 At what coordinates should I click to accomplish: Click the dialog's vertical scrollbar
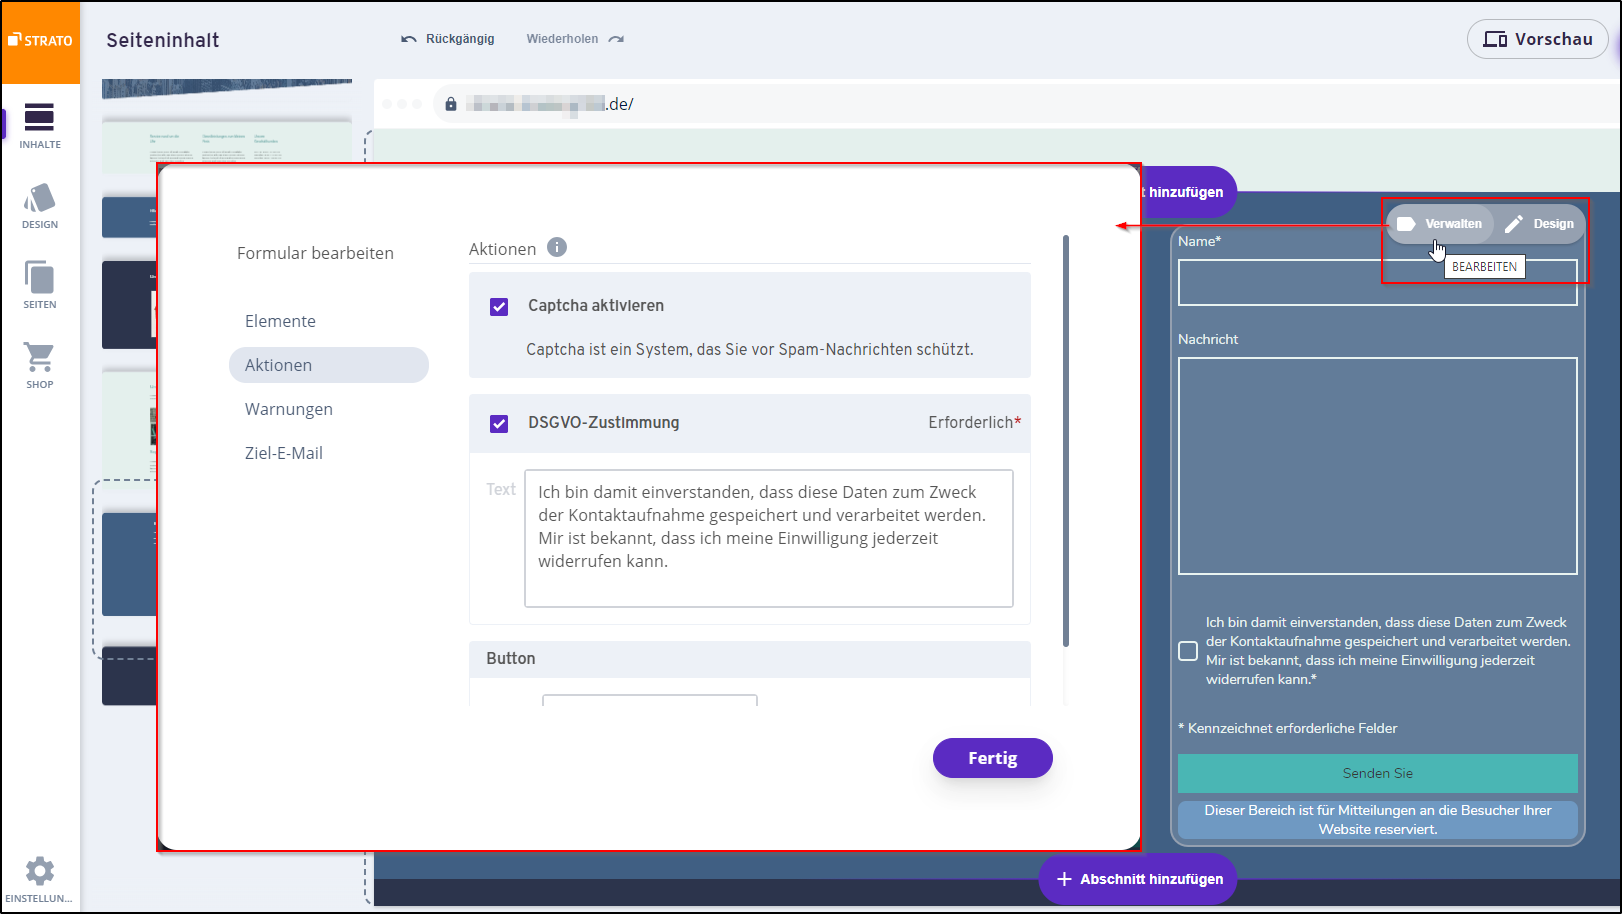(1066, 440)
